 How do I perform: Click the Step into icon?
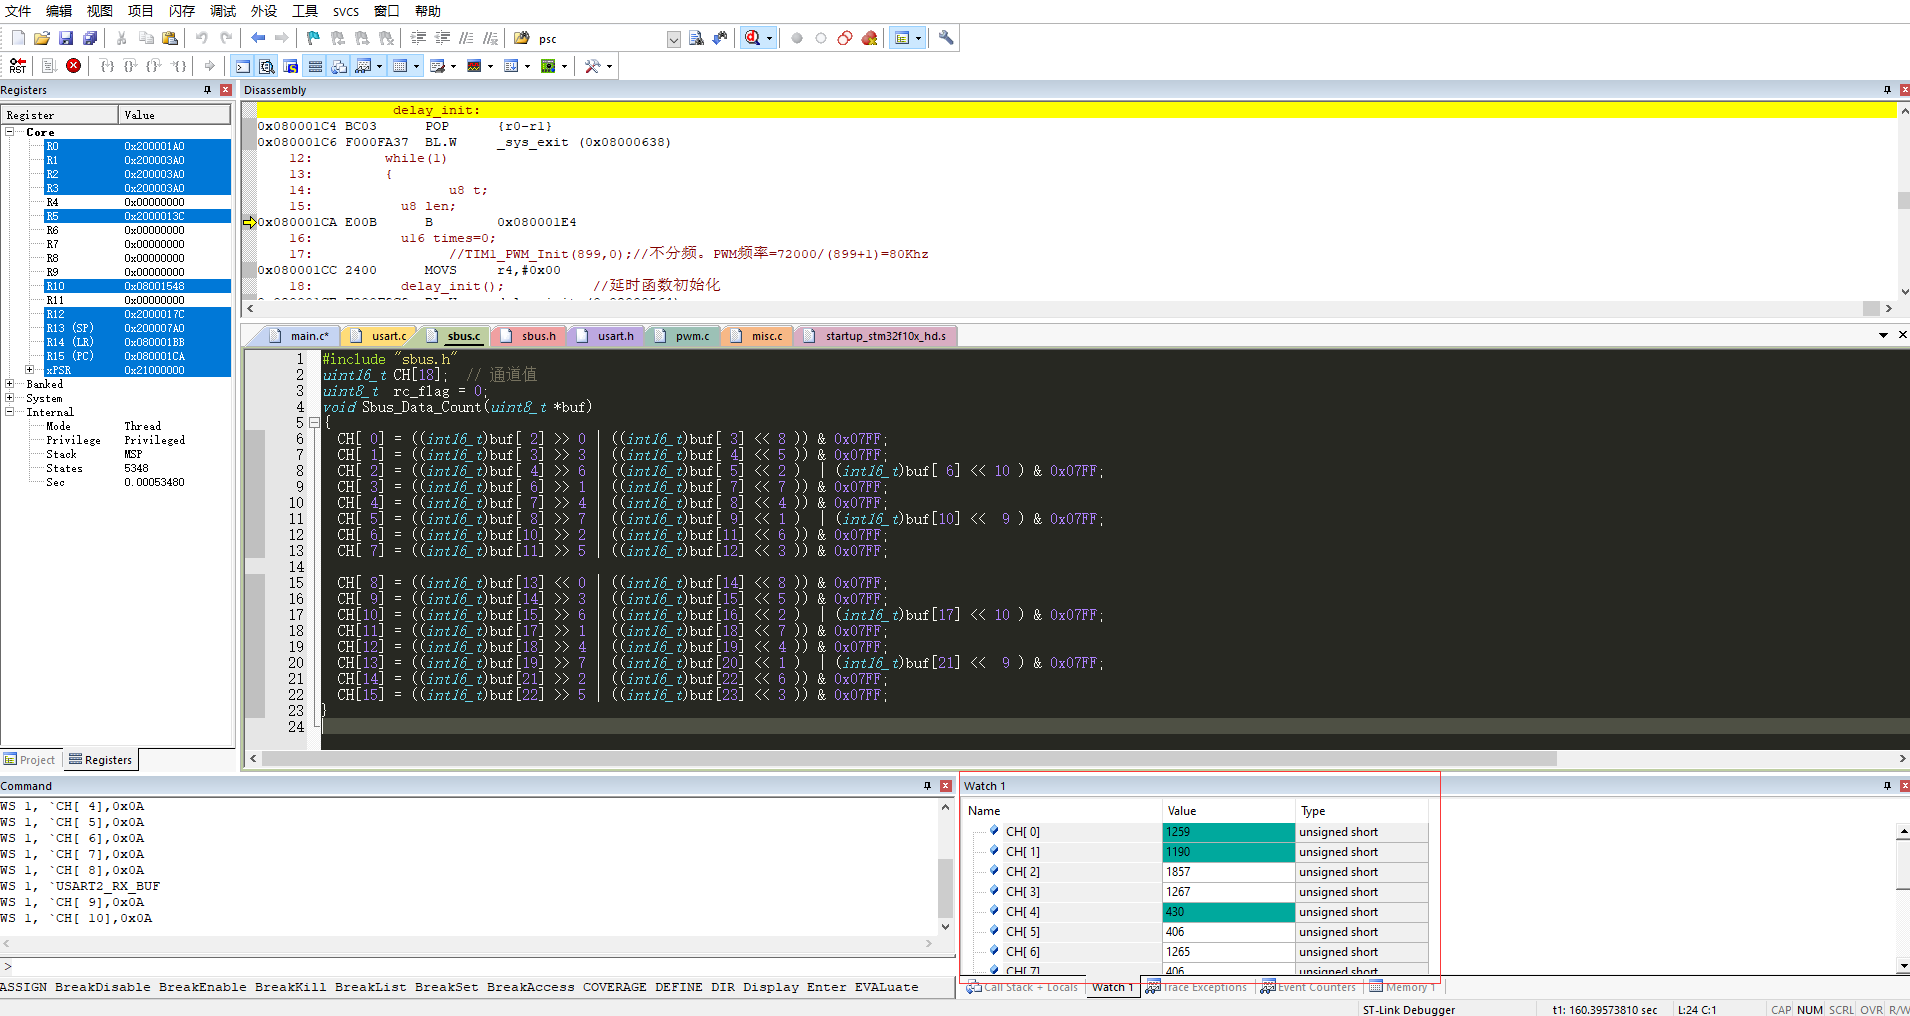click(x=107, y=66)
